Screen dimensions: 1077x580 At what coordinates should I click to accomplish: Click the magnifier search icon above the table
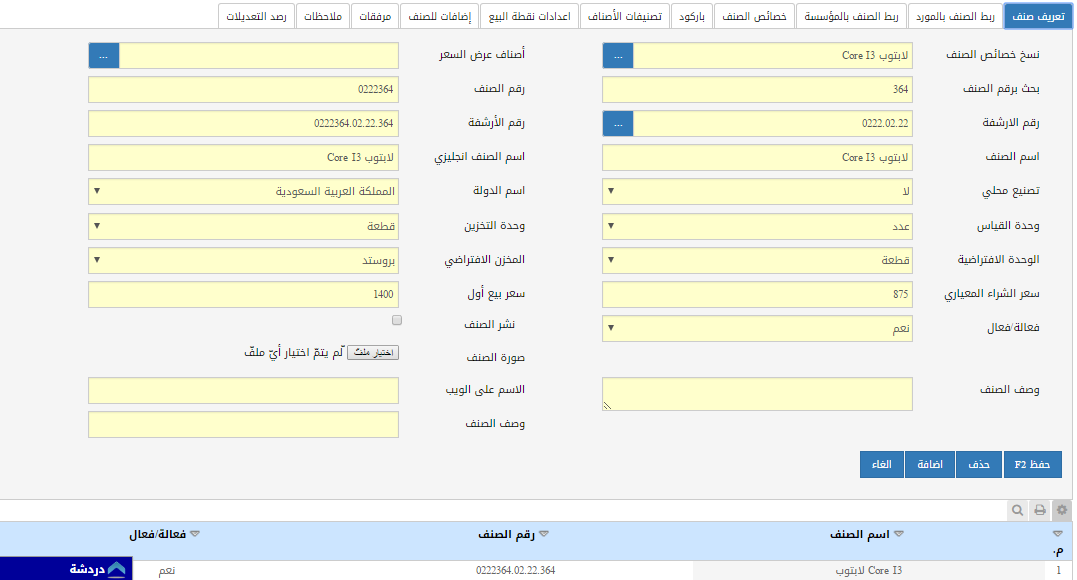coord(1017,510)
